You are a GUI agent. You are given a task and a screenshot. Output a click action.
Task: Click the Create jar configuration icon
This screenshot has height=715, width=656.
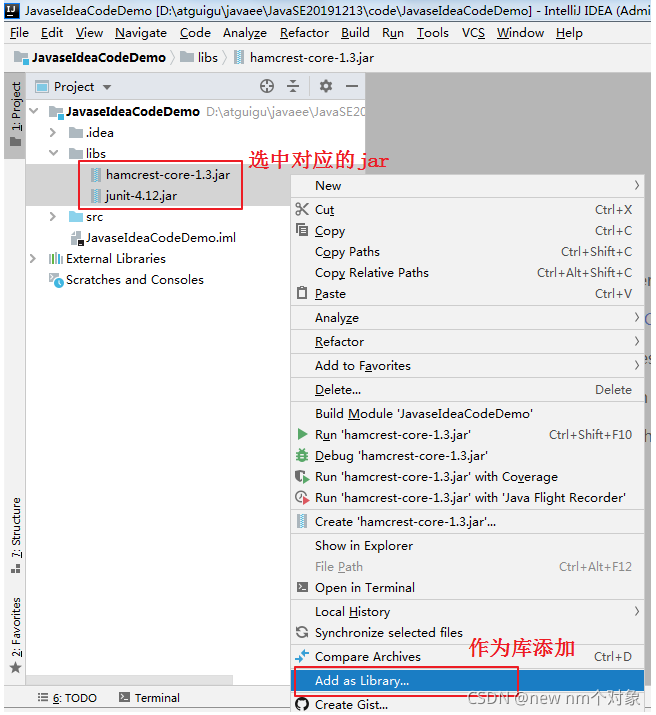point(301,521)
